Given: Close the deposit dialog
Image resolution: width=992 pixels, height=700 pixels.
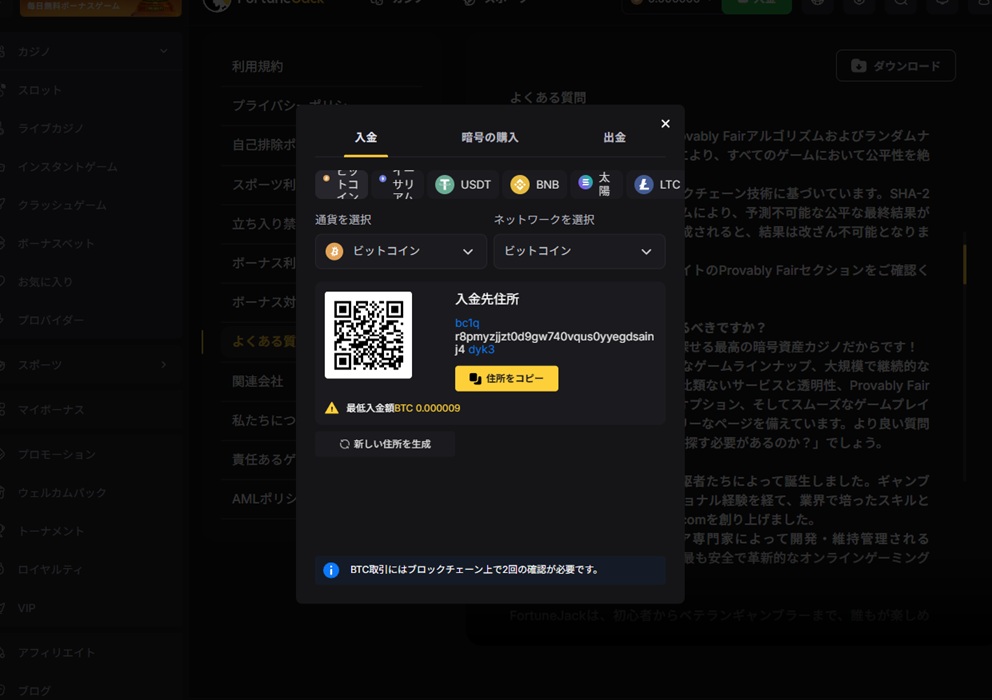Looking at the screenshot, I should click(665, 124).
